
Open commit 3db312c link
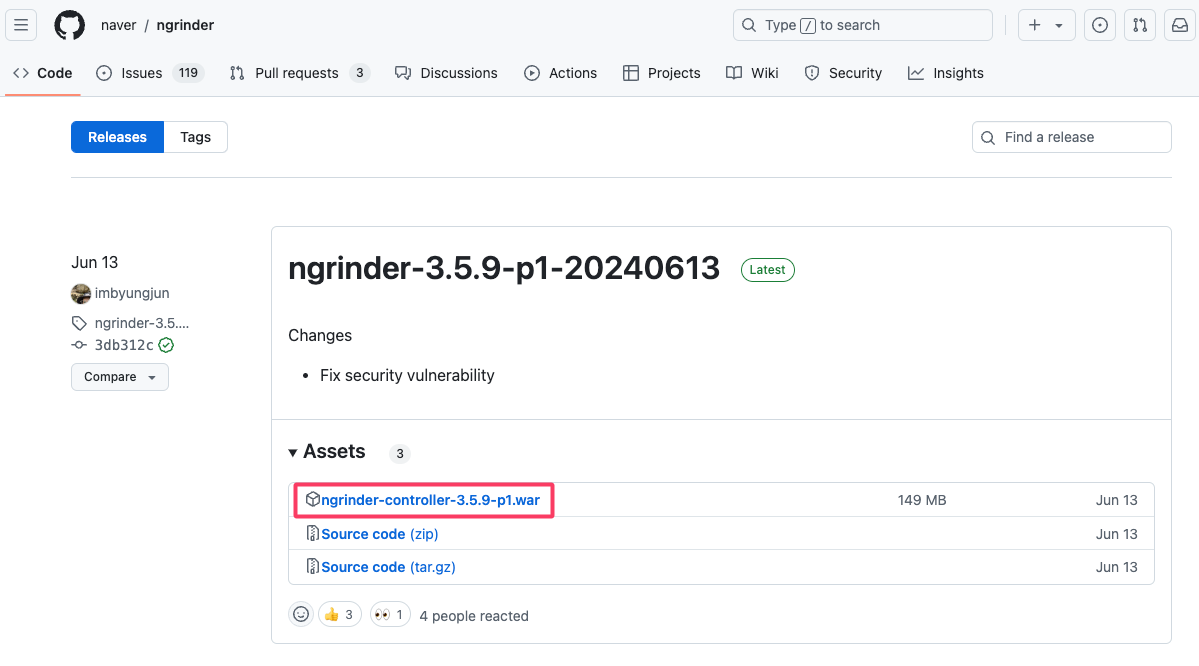click(124, 345)
